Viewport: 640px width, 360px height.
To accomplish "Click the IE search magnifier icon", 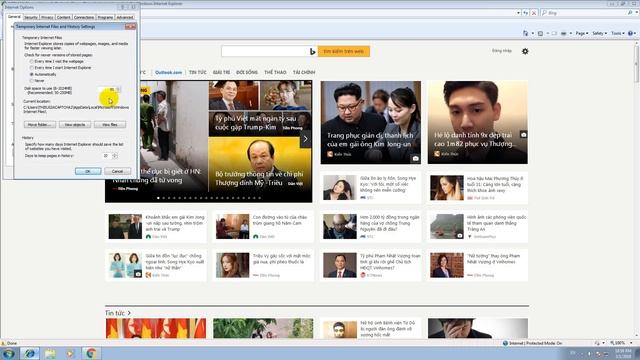I will 630,13.
